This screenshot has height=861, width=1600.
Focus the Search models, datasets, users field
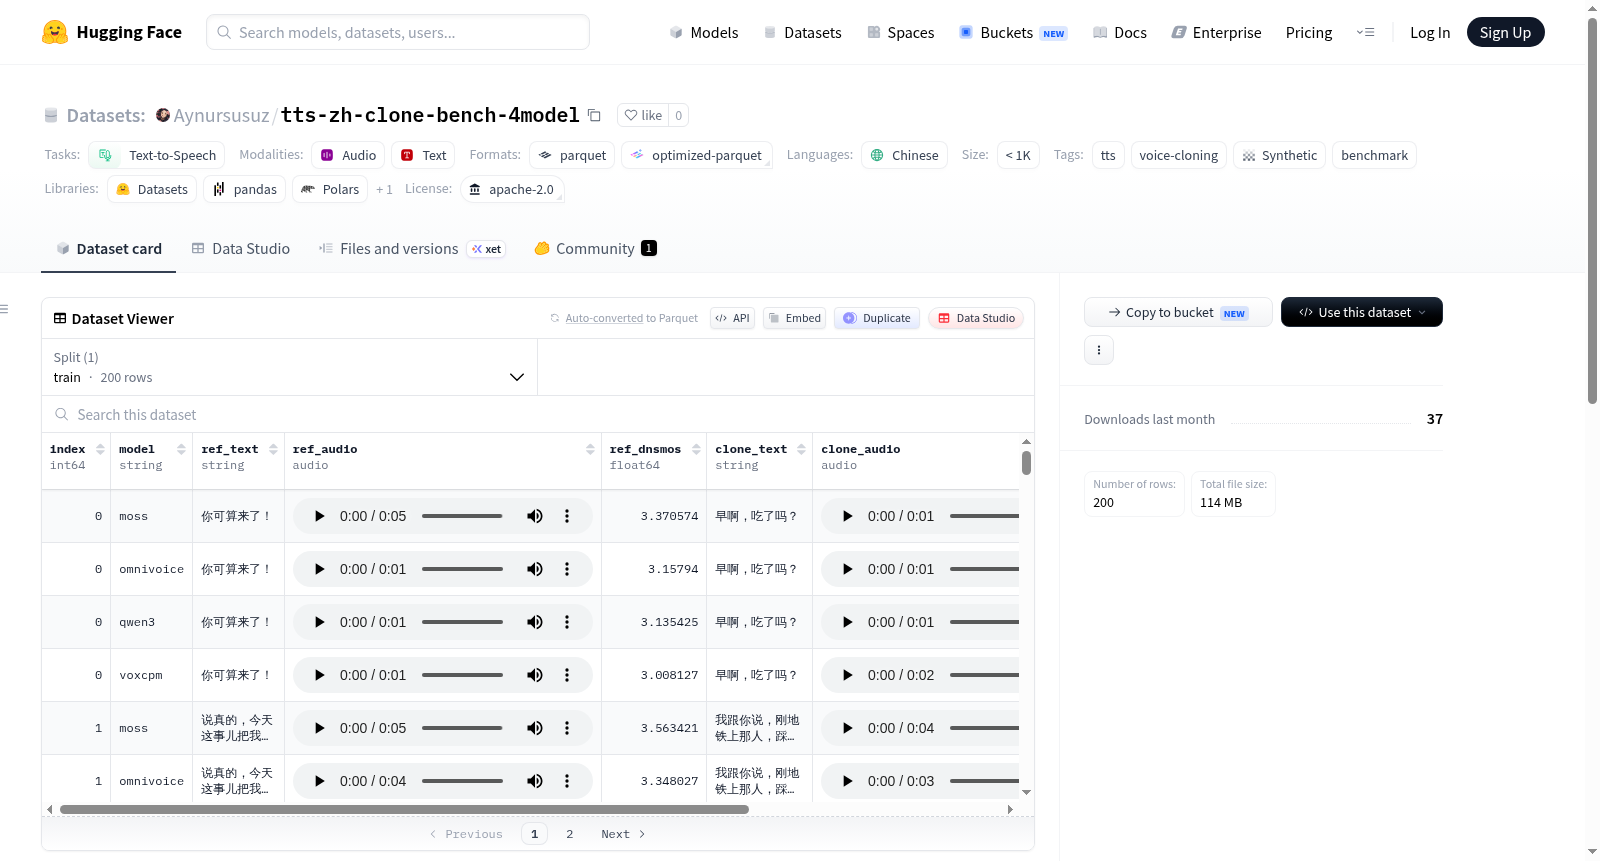coord(398,32)
